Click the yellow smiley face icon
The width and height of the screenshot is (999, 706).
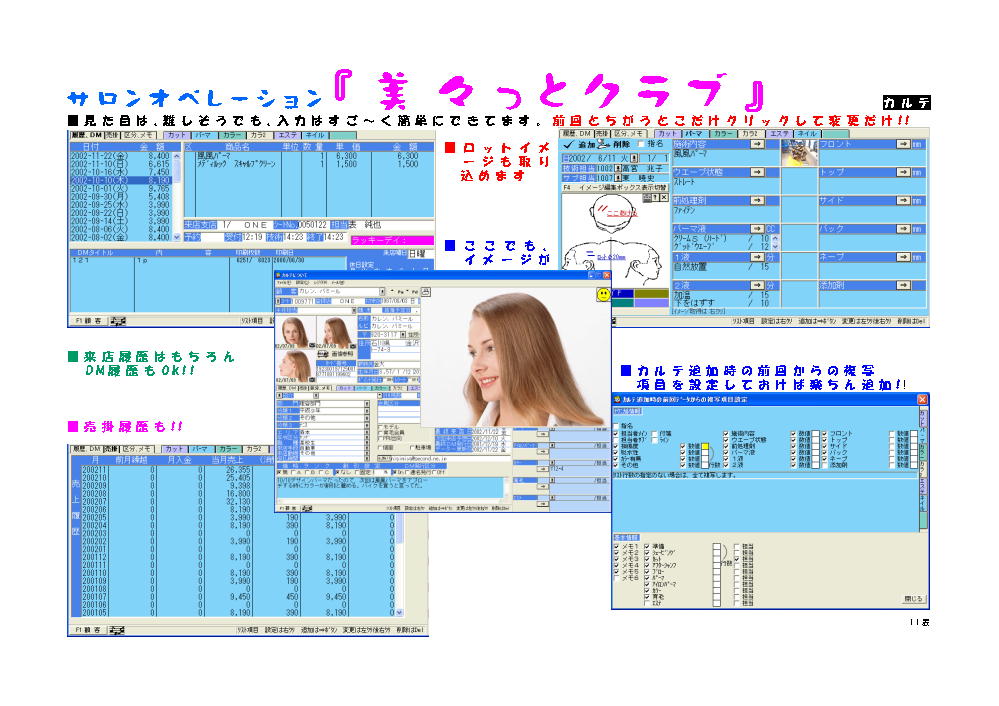[x=603, y=294]
